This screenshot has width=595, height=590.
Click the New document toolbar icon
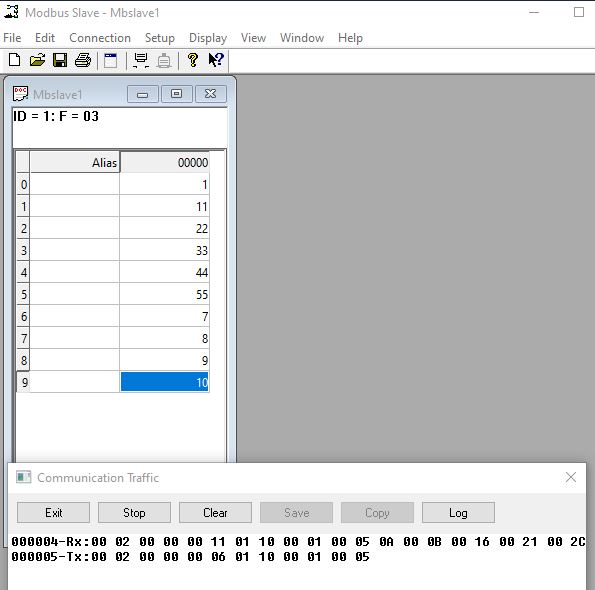coord(14,60)
